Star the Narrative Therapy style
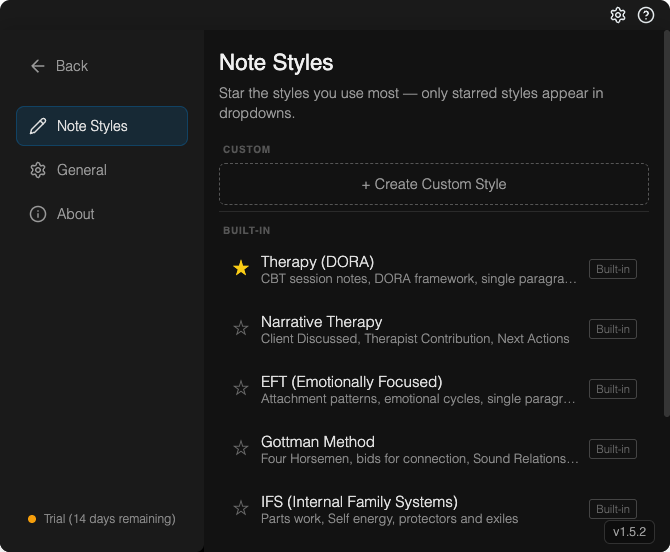The image size is (670, 552). pyautogui.click(x=240, y=328)
